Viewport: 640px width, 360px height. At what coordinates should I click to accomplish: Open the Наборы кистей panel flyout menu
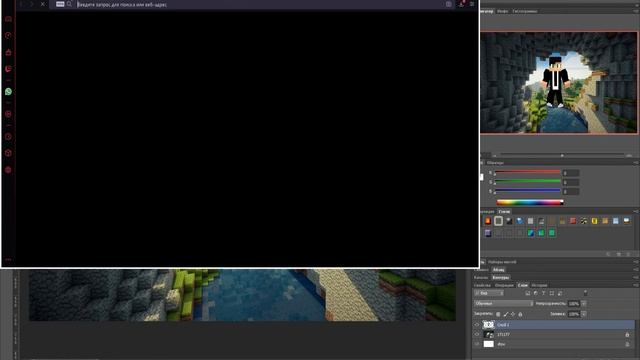point(636,262)
